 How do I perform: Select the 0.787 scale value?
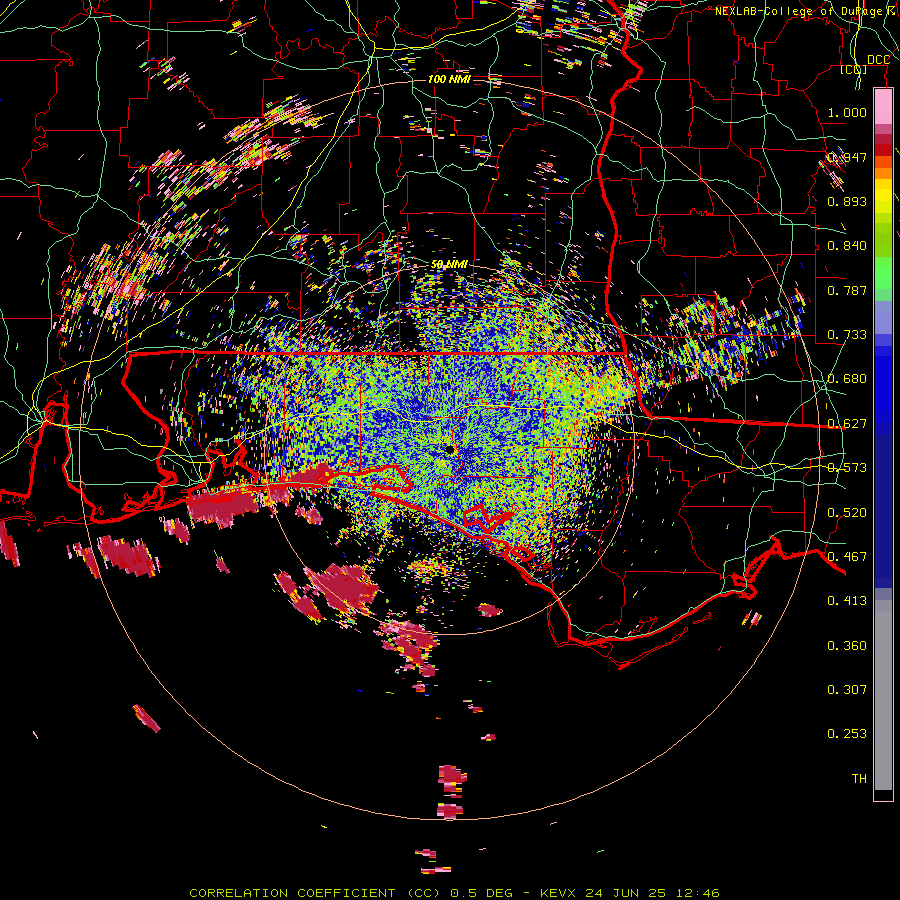[847, 290]
